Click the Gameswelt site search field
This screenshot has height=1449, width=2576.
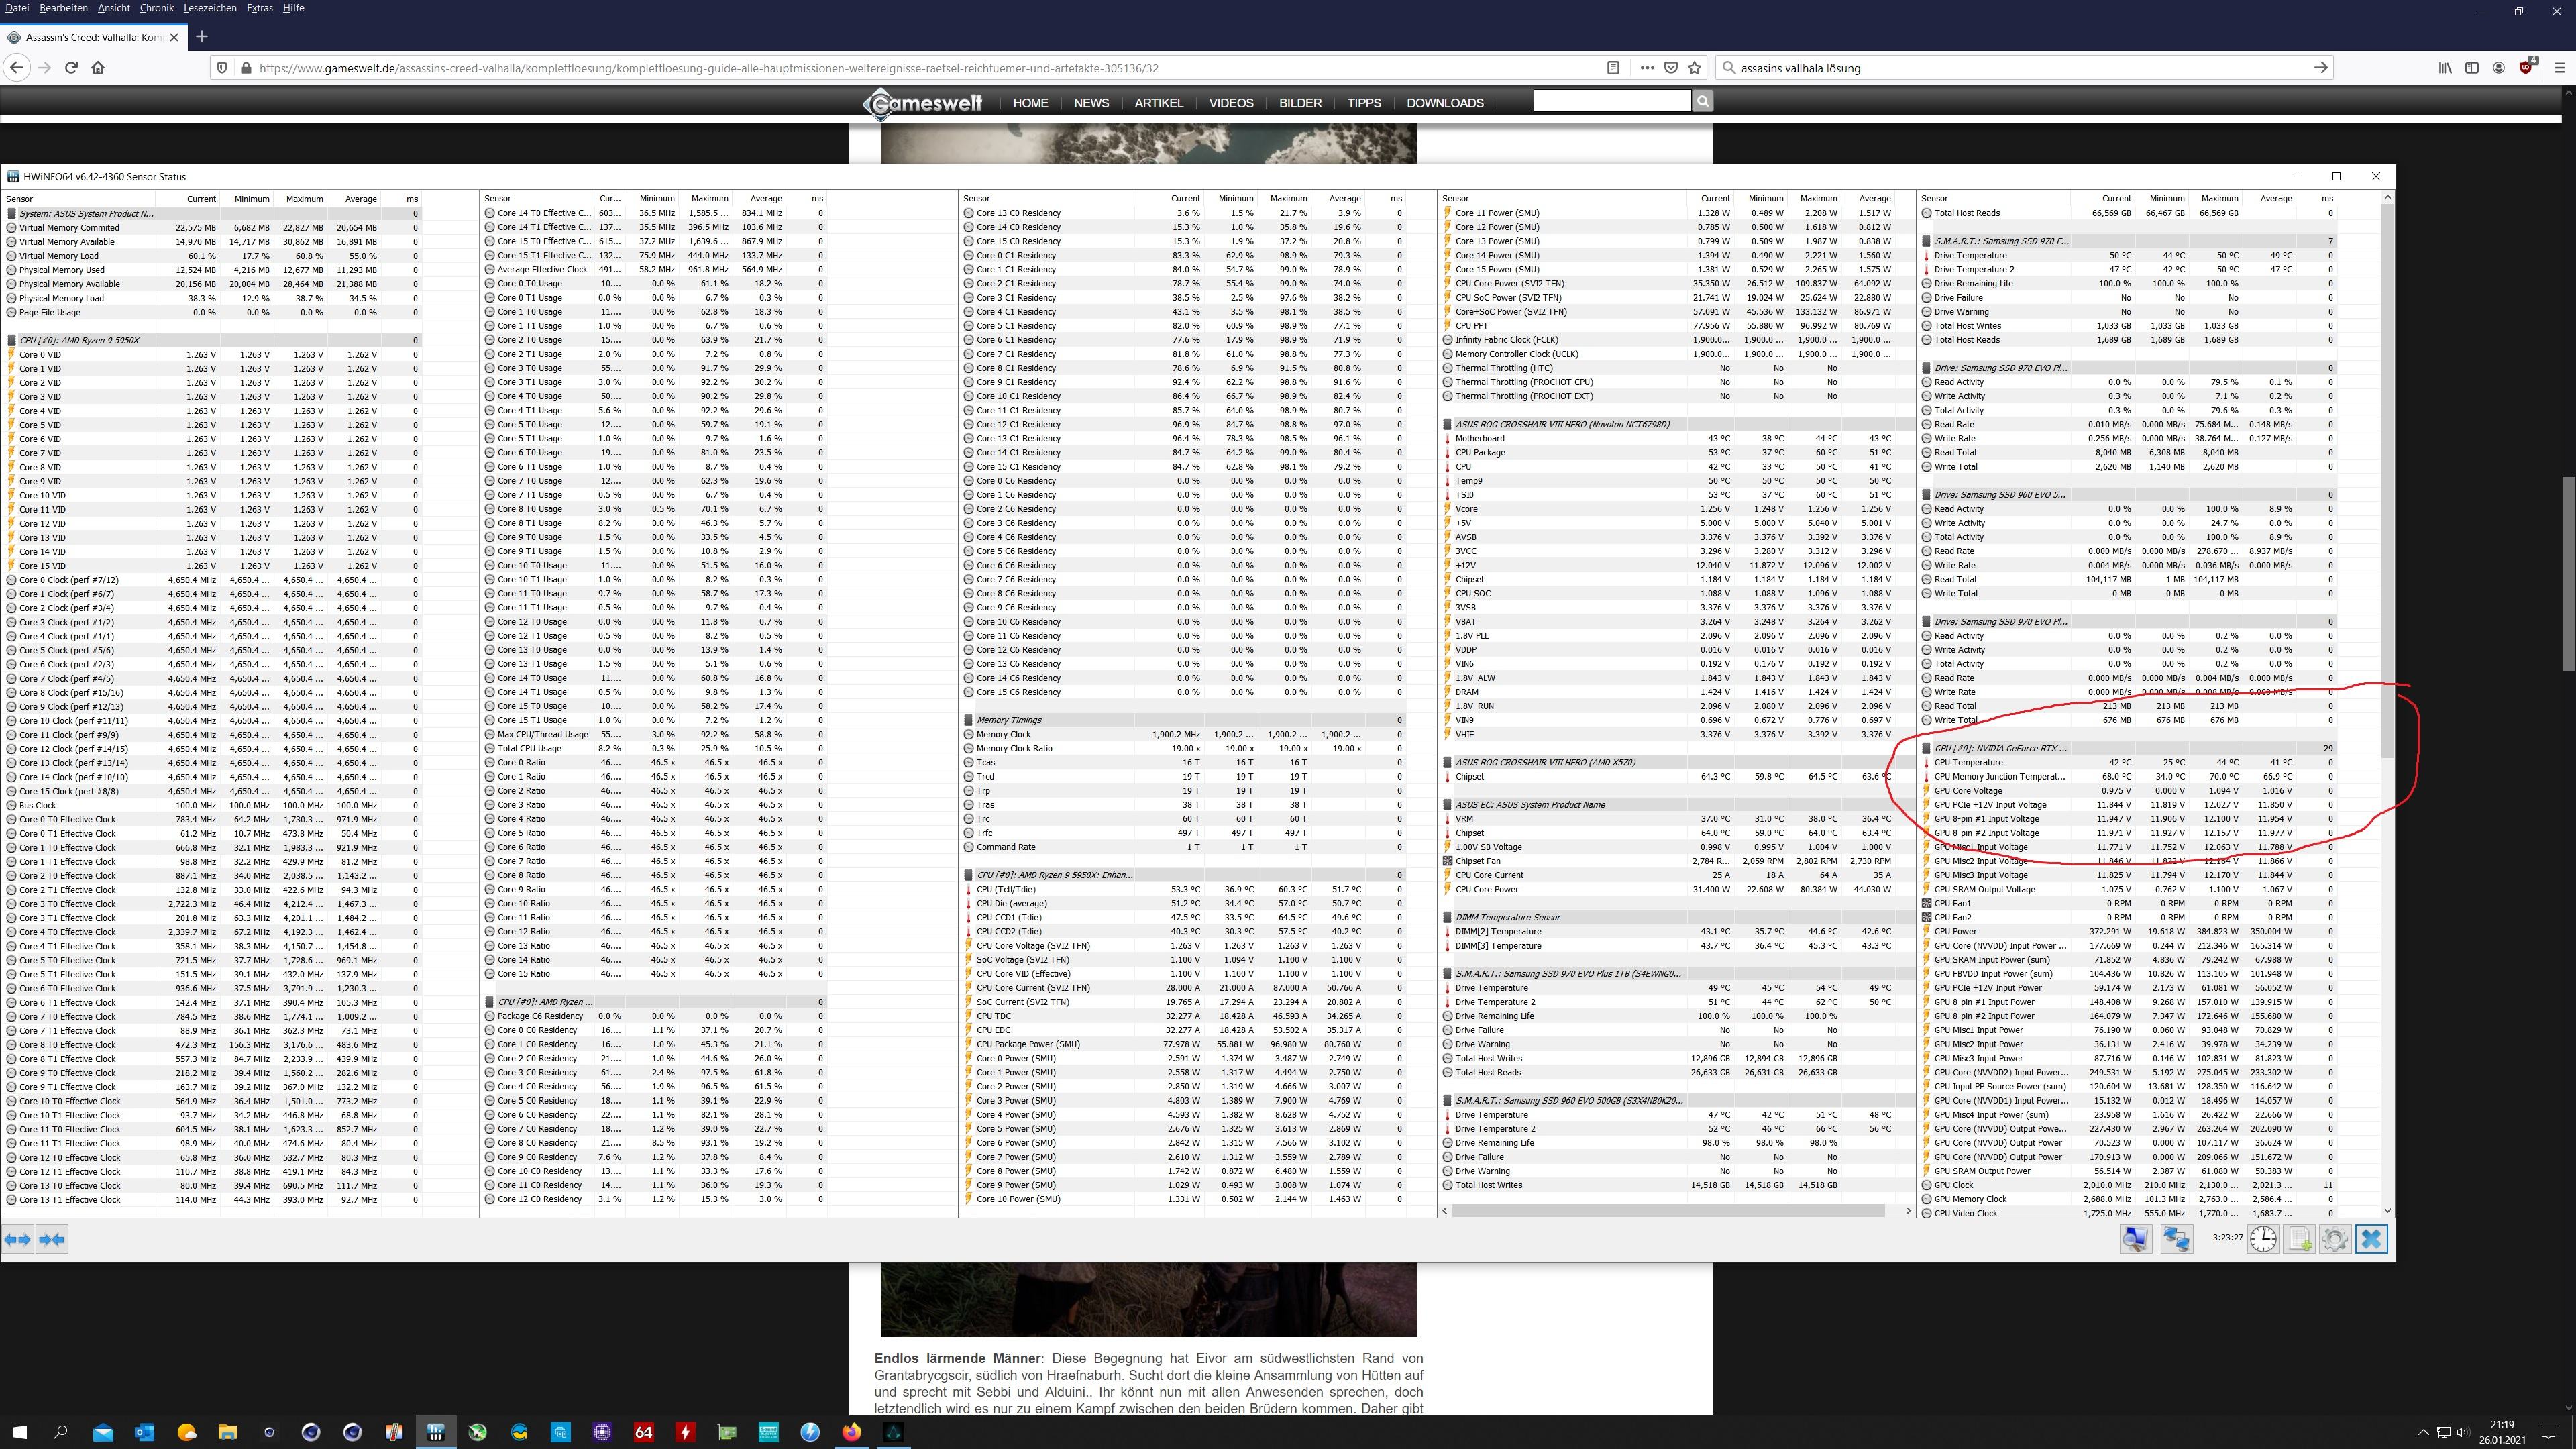point(1611,101)
